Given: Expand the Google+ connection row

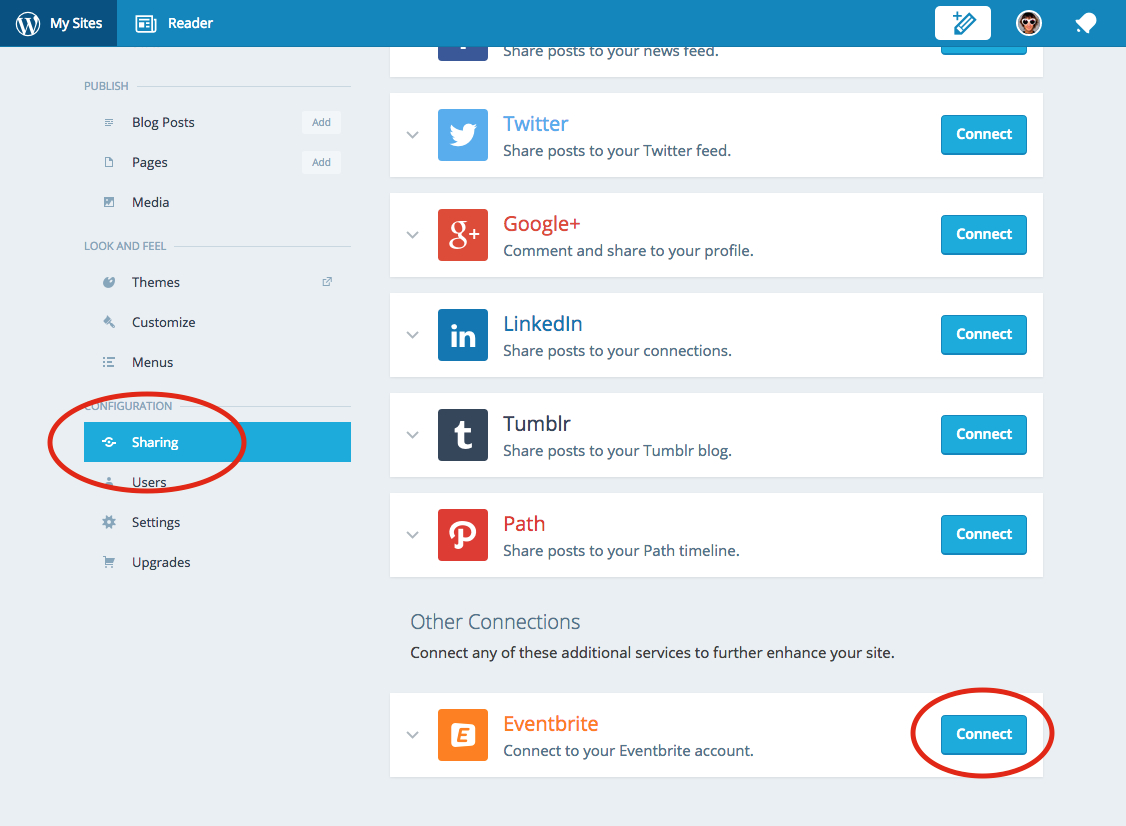Looking at the screenshot, I should click(412, 235).
